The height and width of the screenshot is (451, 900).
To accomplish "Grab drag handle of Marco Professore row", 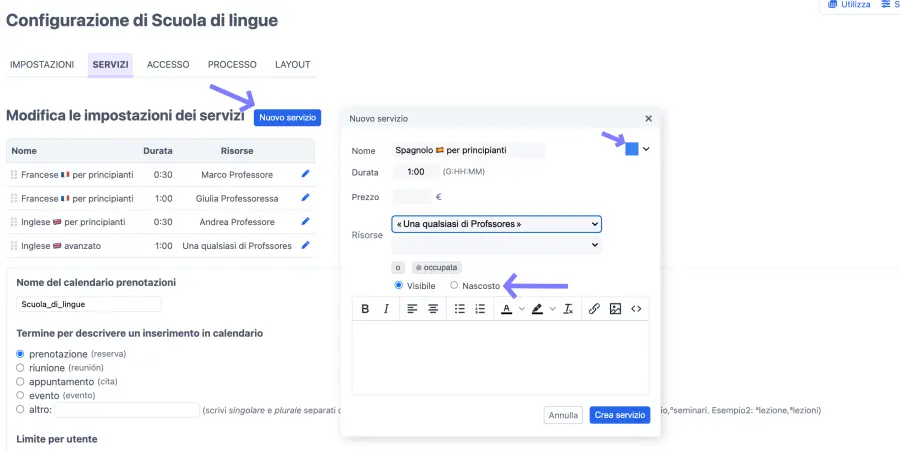I will point(14,174).
